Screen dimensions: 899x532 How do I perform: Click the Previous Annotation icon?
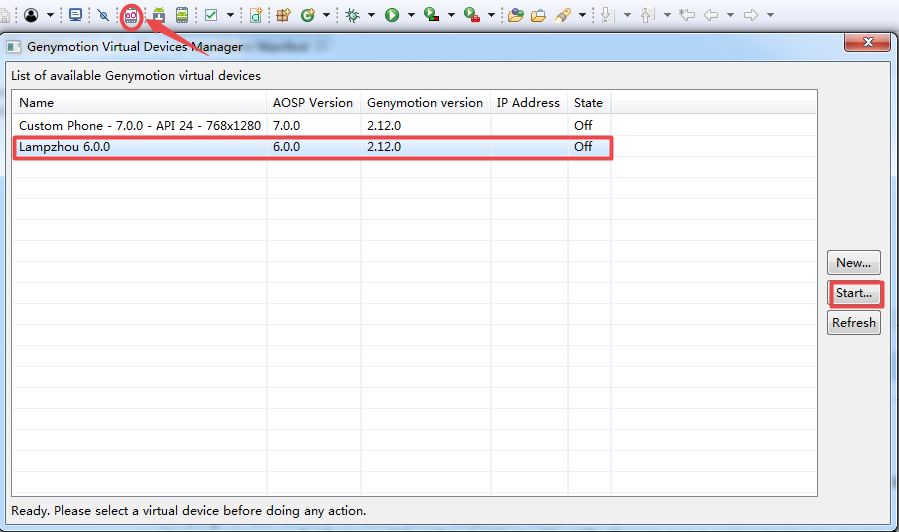[x=648, y=15]
